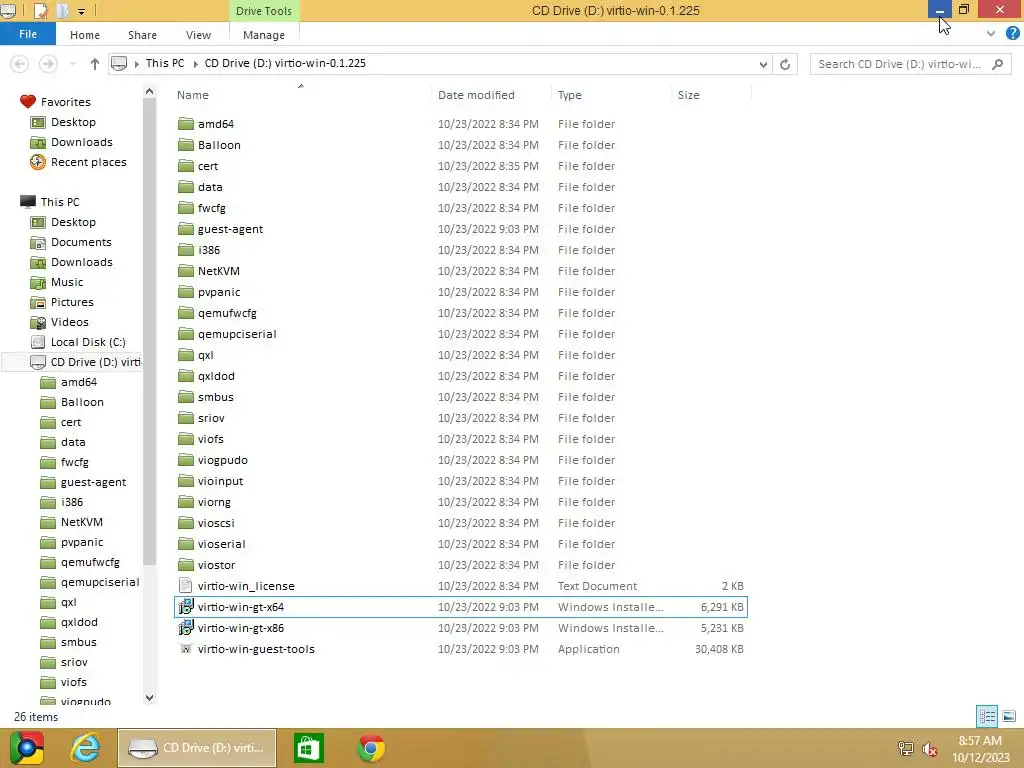Click the Start button on taskbar

point(27,748)
